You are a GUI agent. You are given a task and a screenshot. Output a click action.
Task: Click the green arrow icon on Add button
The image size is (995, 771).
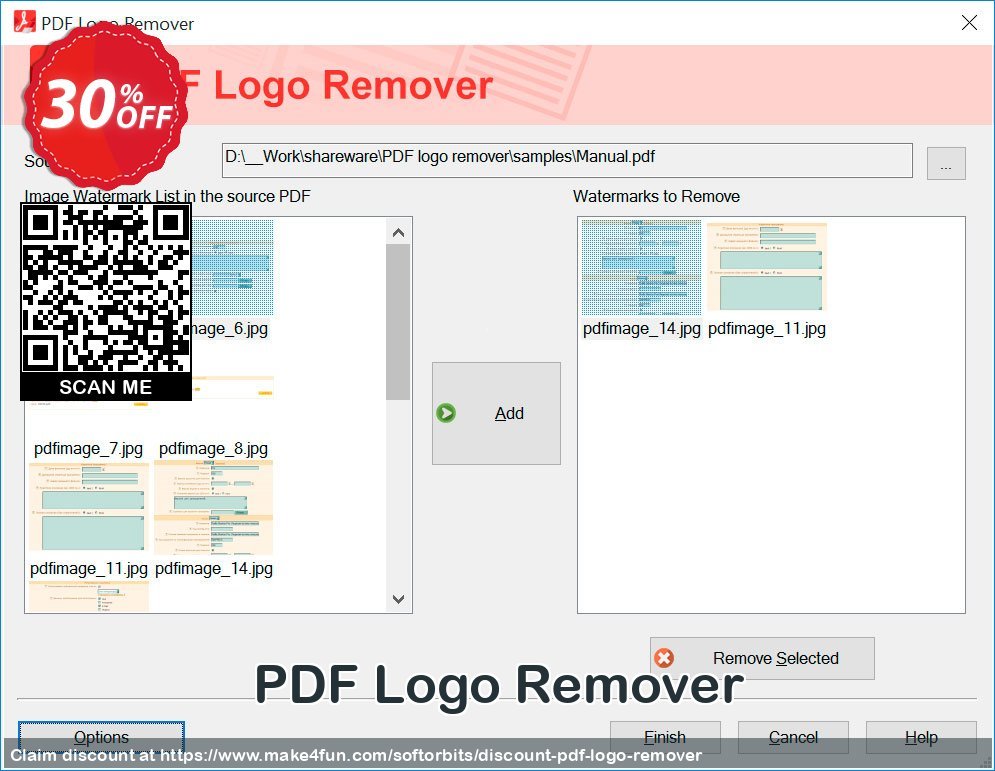(x=446, y=413)
